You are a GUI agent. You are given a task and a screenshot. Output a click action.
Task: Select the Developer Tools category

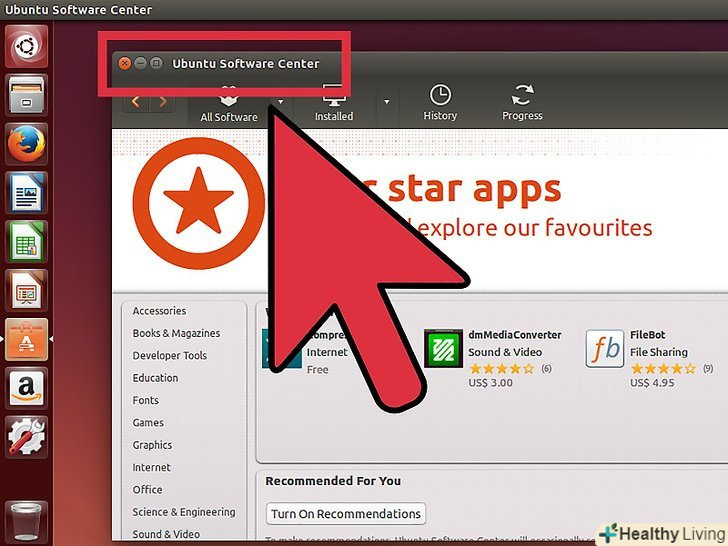click(x=170, y=355)
